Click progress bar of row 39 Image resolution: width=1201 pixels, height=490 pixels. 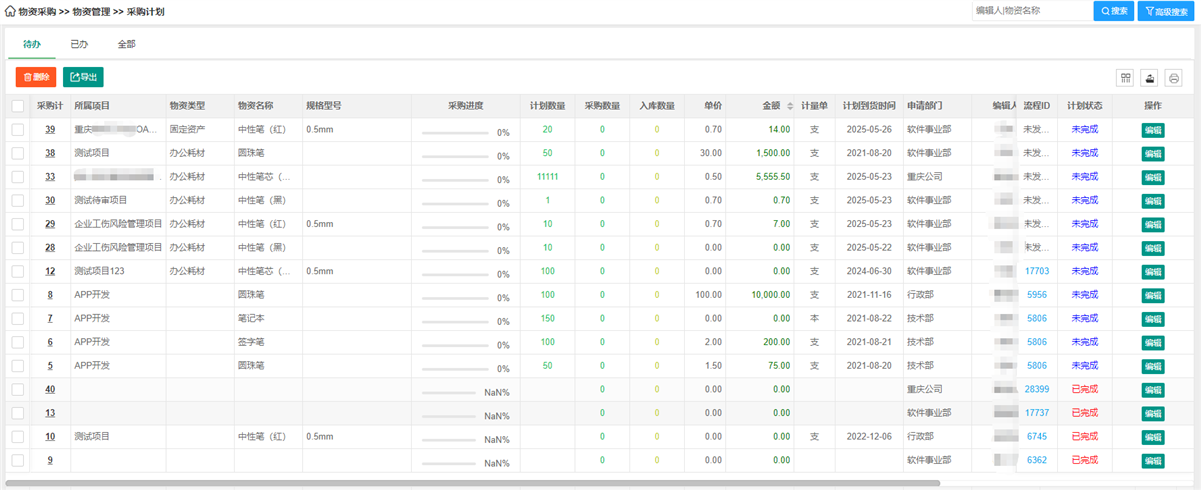coord(457,132)
